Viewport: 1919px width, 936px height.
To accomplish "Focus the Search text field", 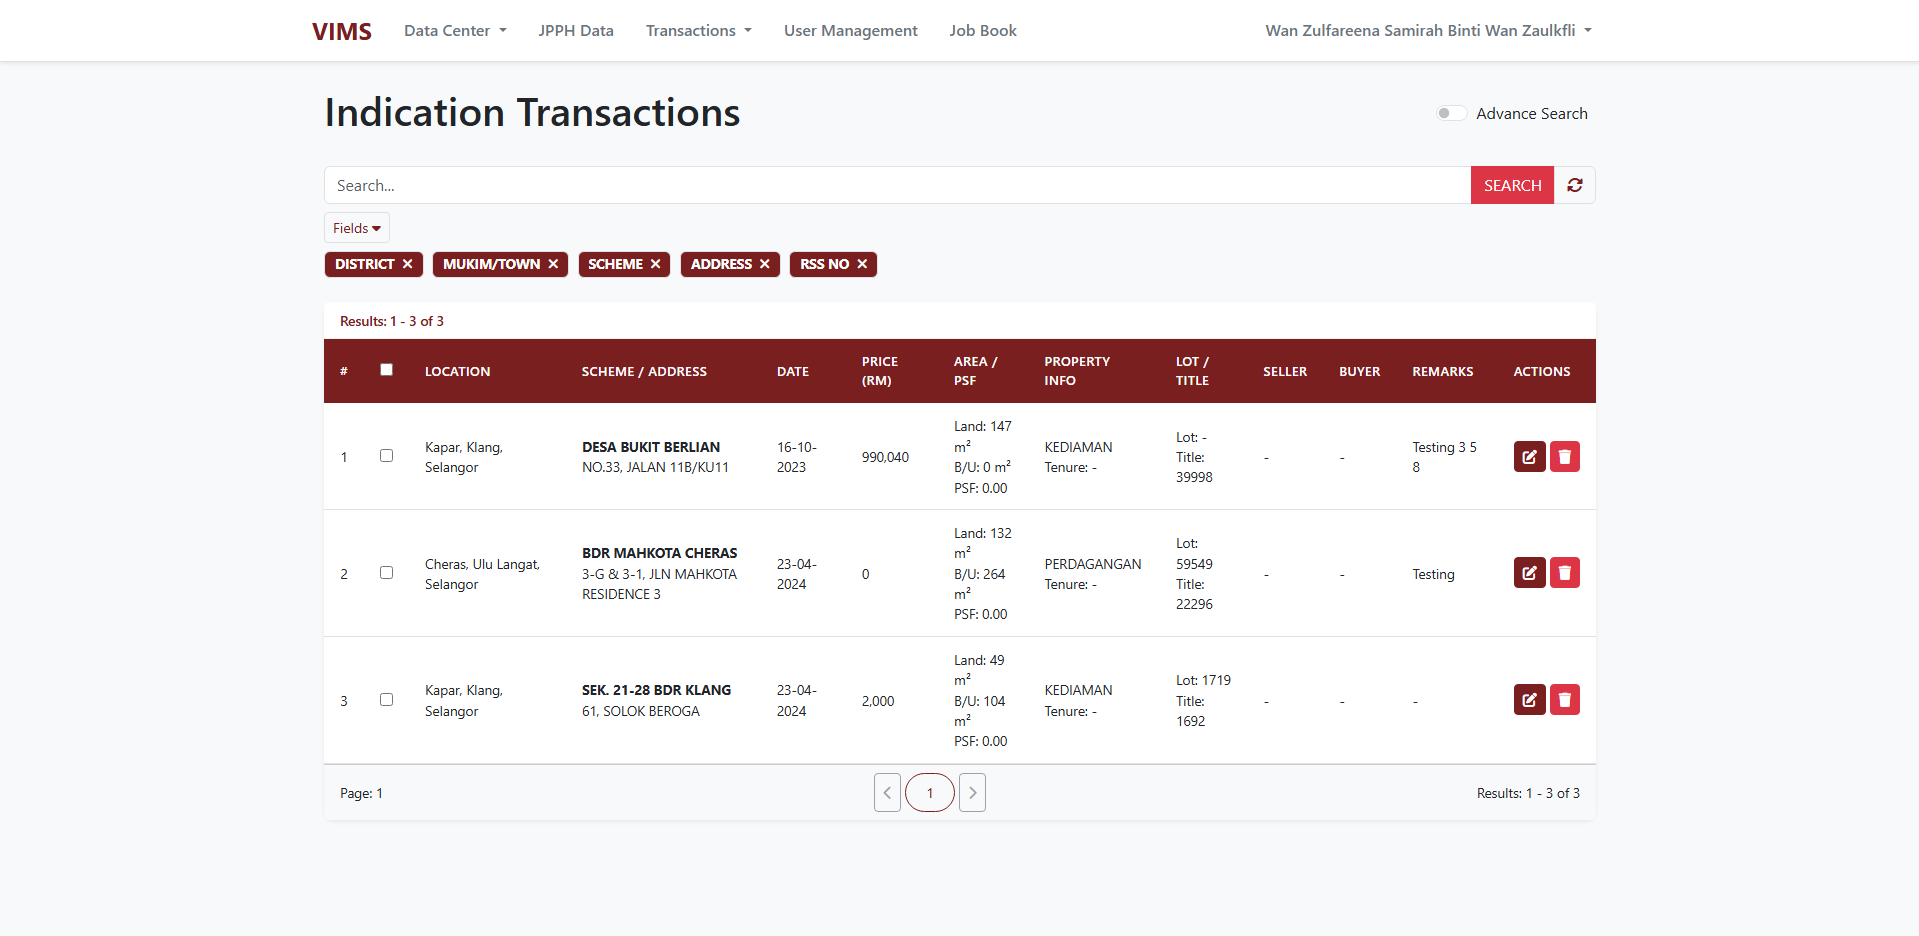I will [x=897, y=185].
